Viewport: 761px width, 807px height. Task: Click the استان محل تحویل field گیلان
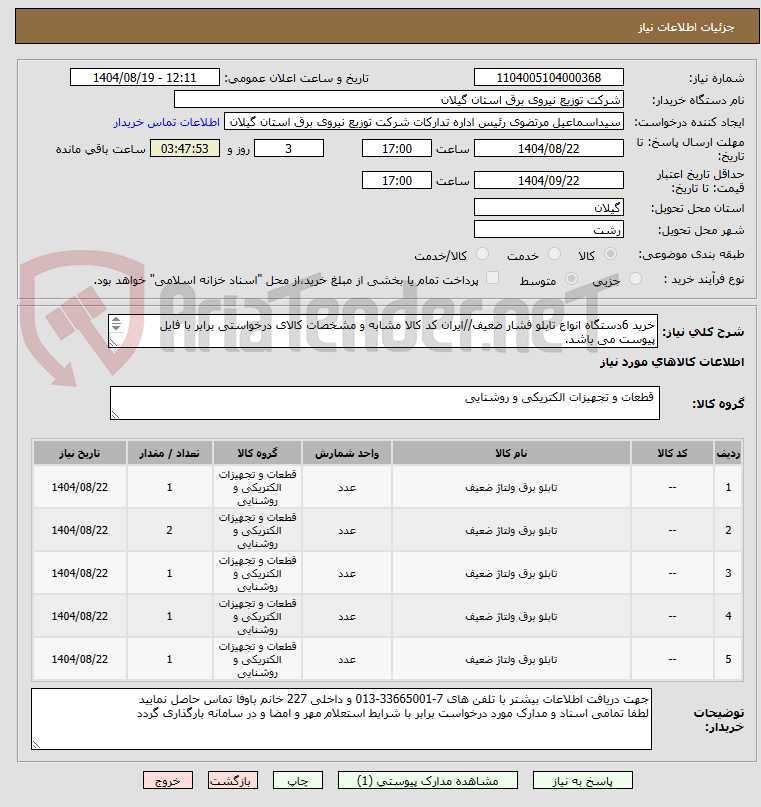click(x=548, y=207)
